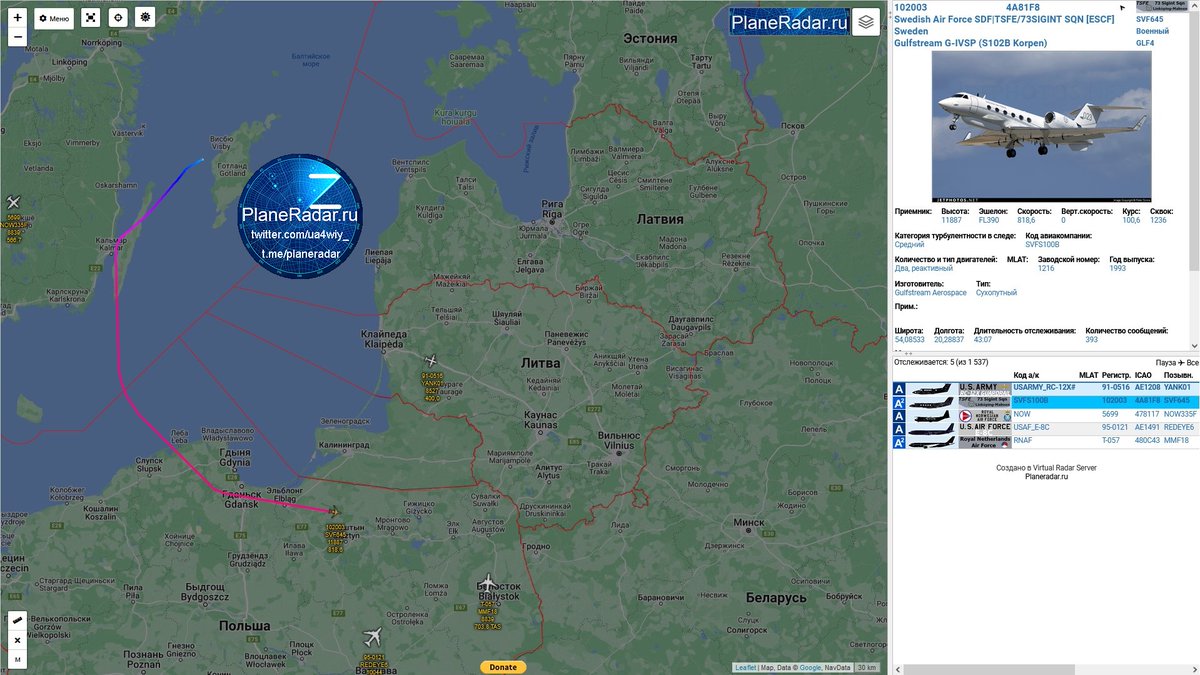Click the A2 wake category icon of RNAF row

point(899,441)
